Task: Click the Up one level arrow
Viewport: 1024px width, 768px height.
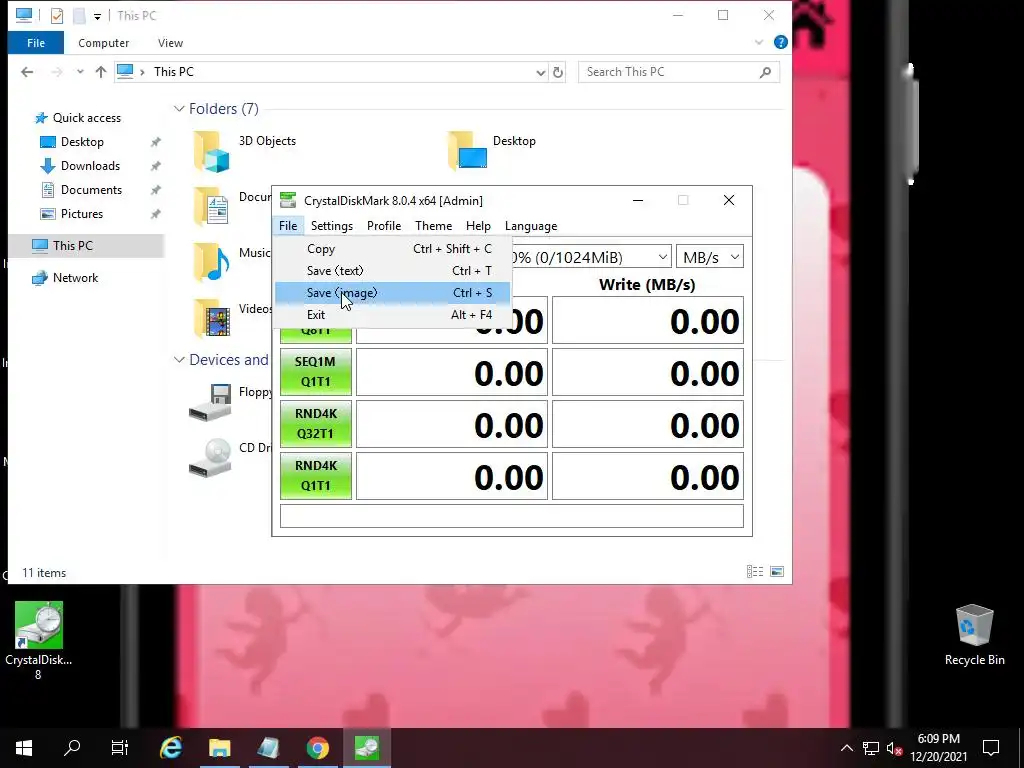Action: pyautogui.click(x=101, y=72)
